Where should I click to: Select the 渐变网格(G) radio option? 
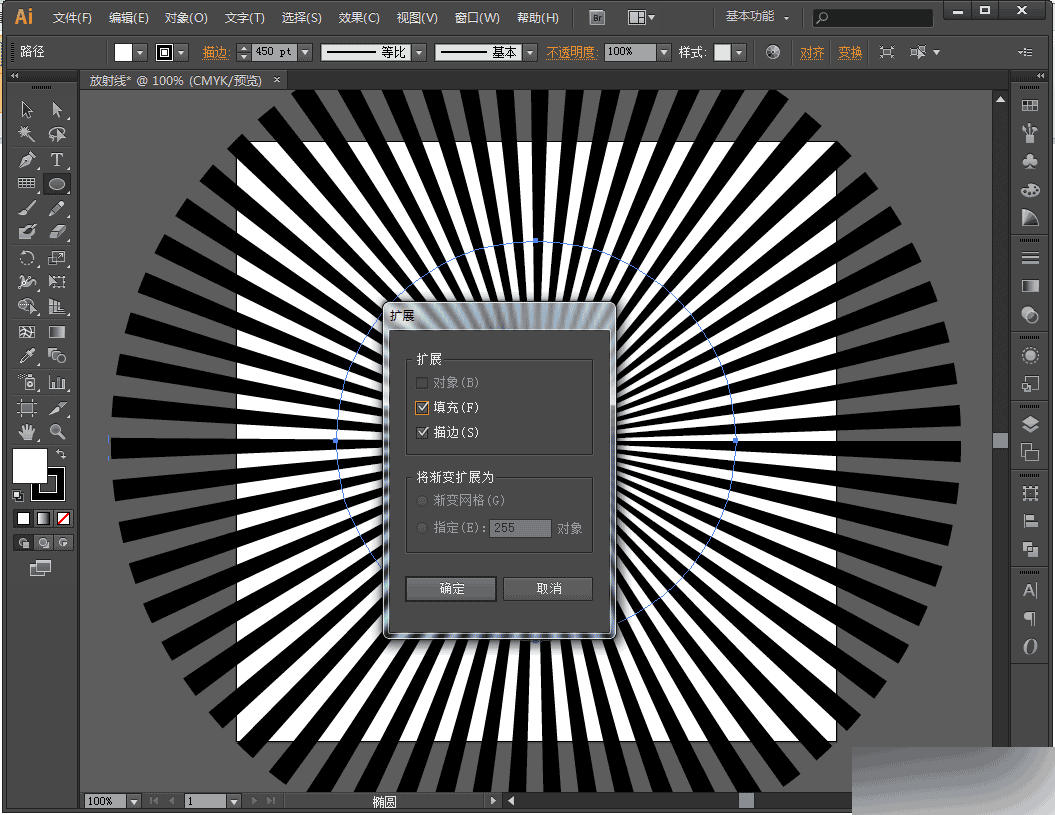(422, 501)
